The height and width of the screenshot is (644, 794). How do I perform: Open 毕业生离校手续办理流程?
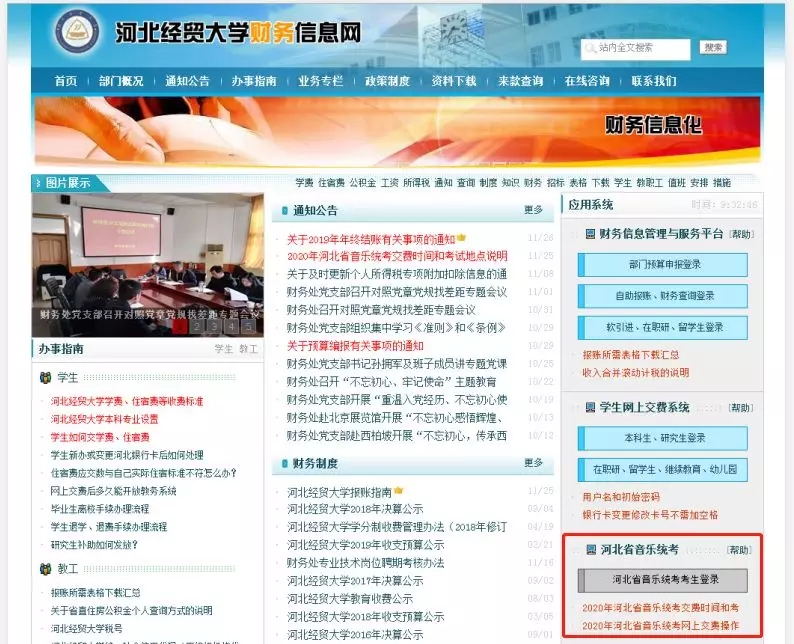click(x=100, y=509)
